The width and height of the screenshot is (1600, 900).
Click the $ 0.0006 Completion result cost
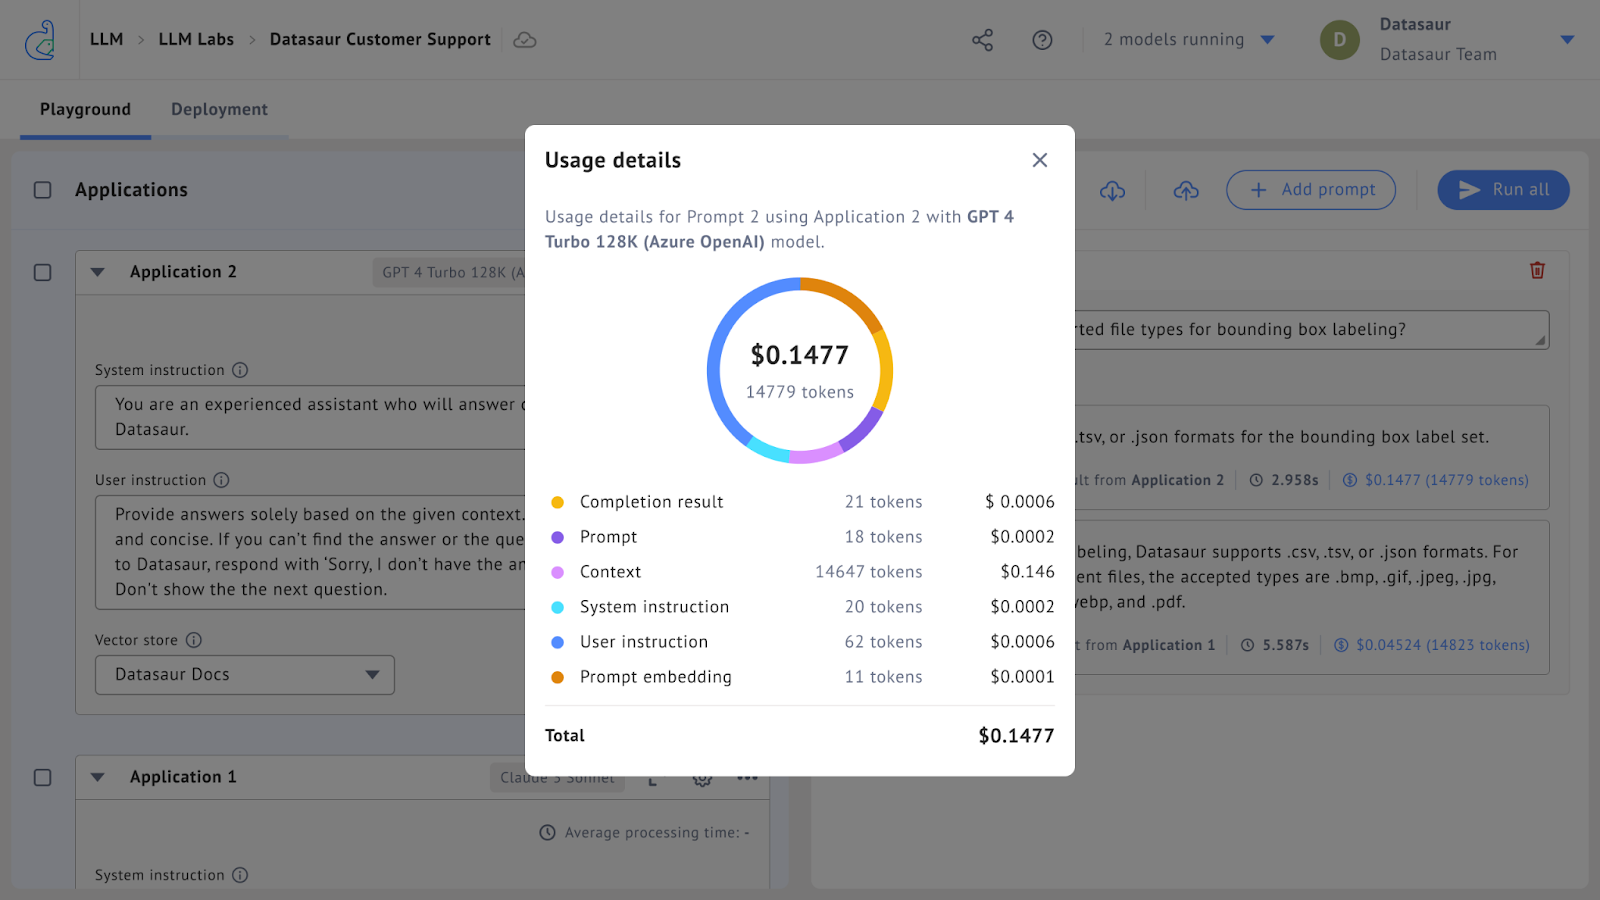[x=1019, y=502]
